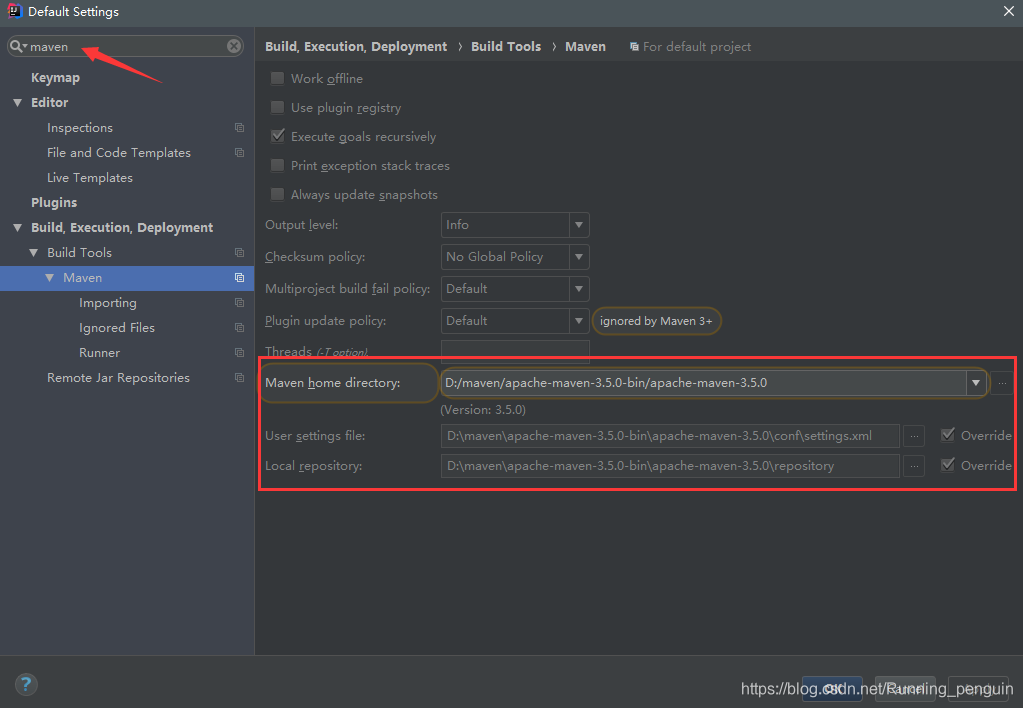Select Plugins in the settings tree

[x=54, y=202]
